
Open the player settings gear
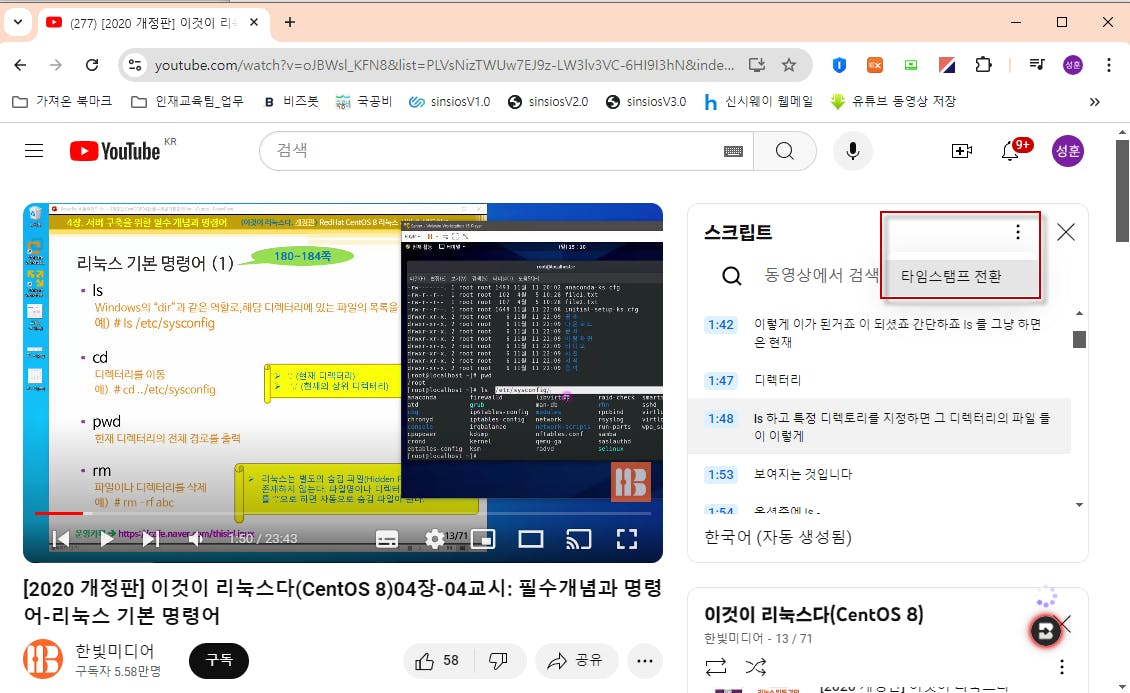tap(435, 539)
